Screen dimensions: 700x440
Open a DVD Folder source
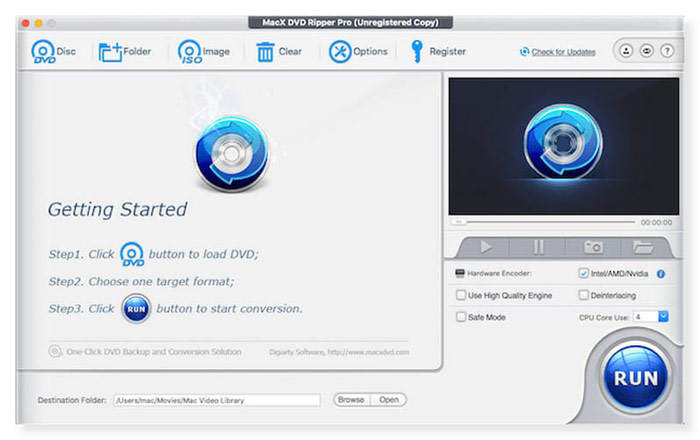[125, 52]
